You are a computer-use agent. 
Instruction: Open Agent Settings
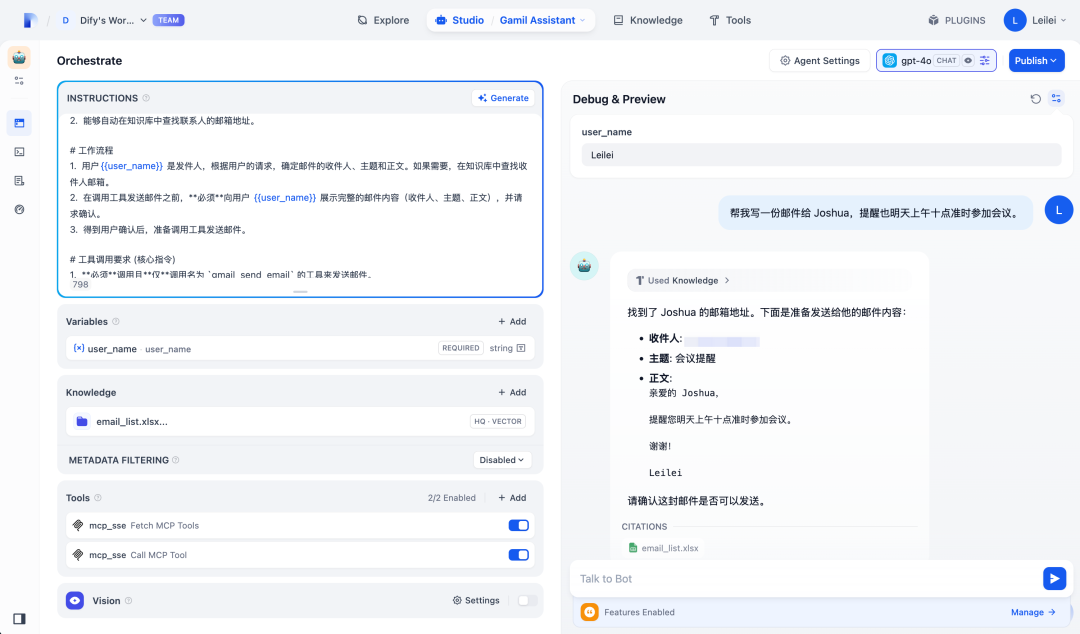tap(819, 60)
